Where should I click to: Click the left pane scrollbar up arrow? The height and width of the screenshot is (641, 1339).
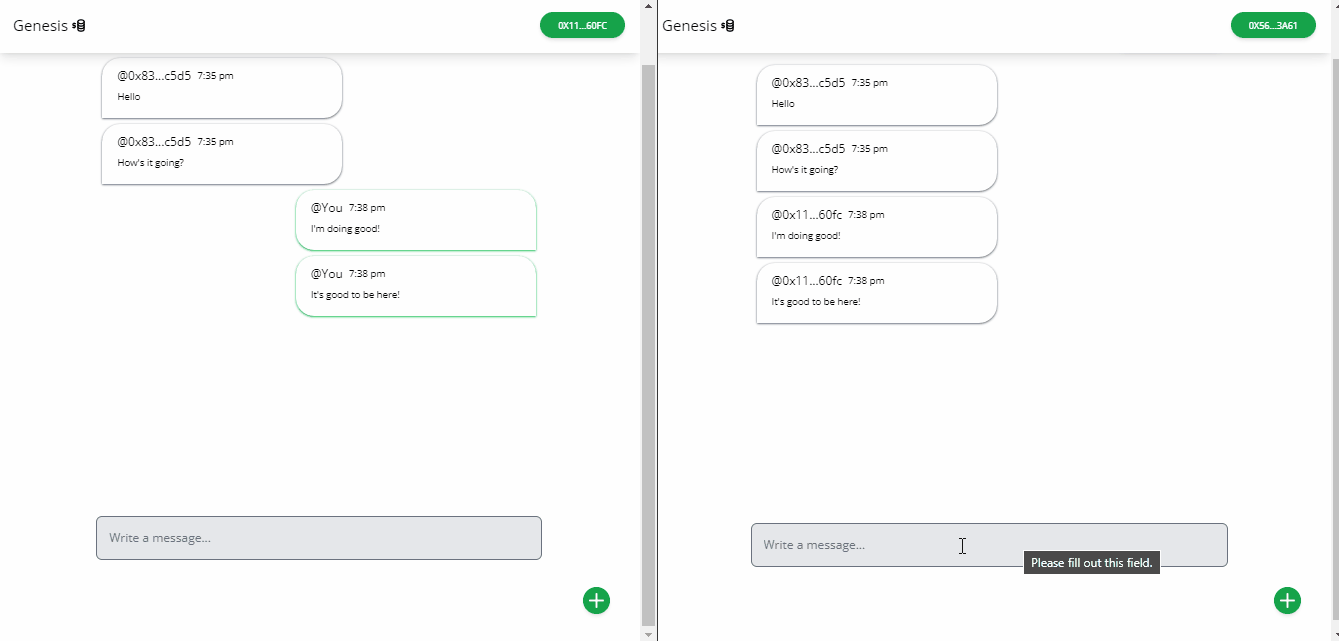(647, 6)
